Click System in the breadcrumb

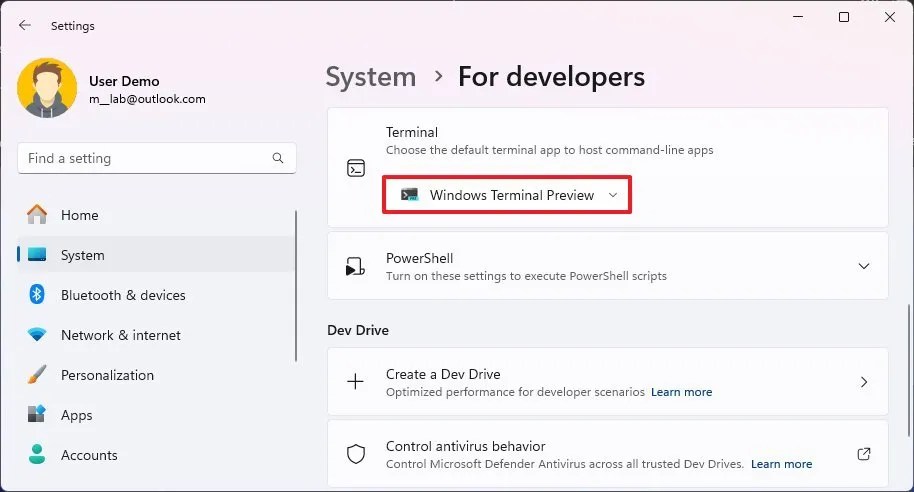pos(371,77)
